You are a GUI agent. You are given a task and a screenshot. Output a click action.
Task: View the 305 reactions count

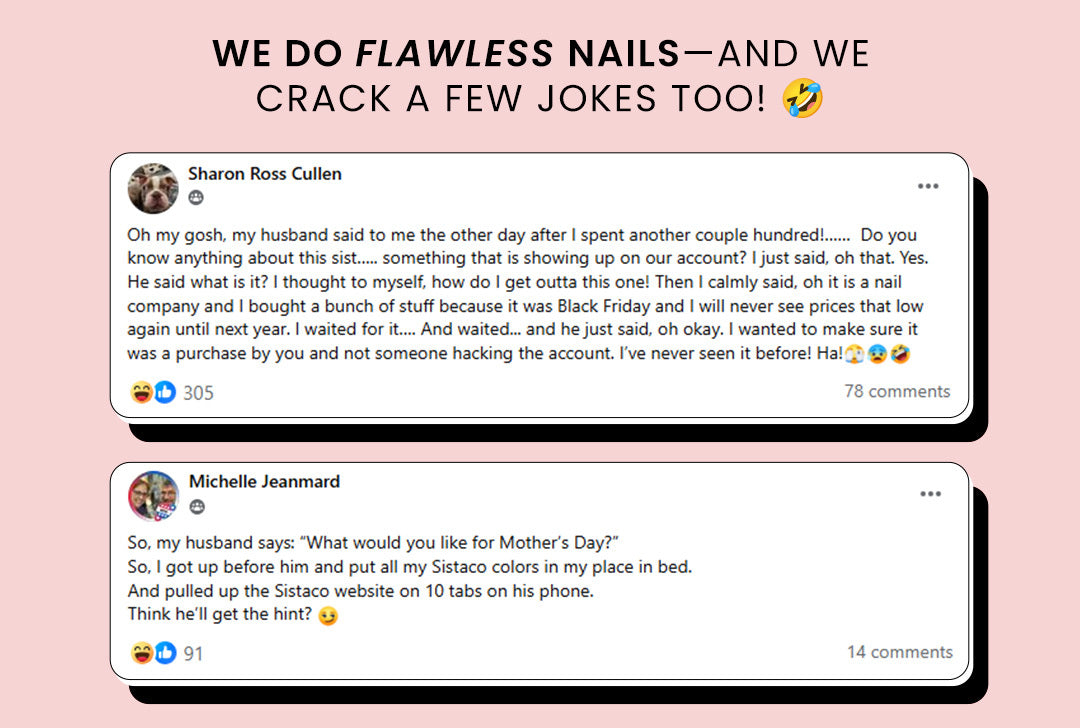click(198, 393)
